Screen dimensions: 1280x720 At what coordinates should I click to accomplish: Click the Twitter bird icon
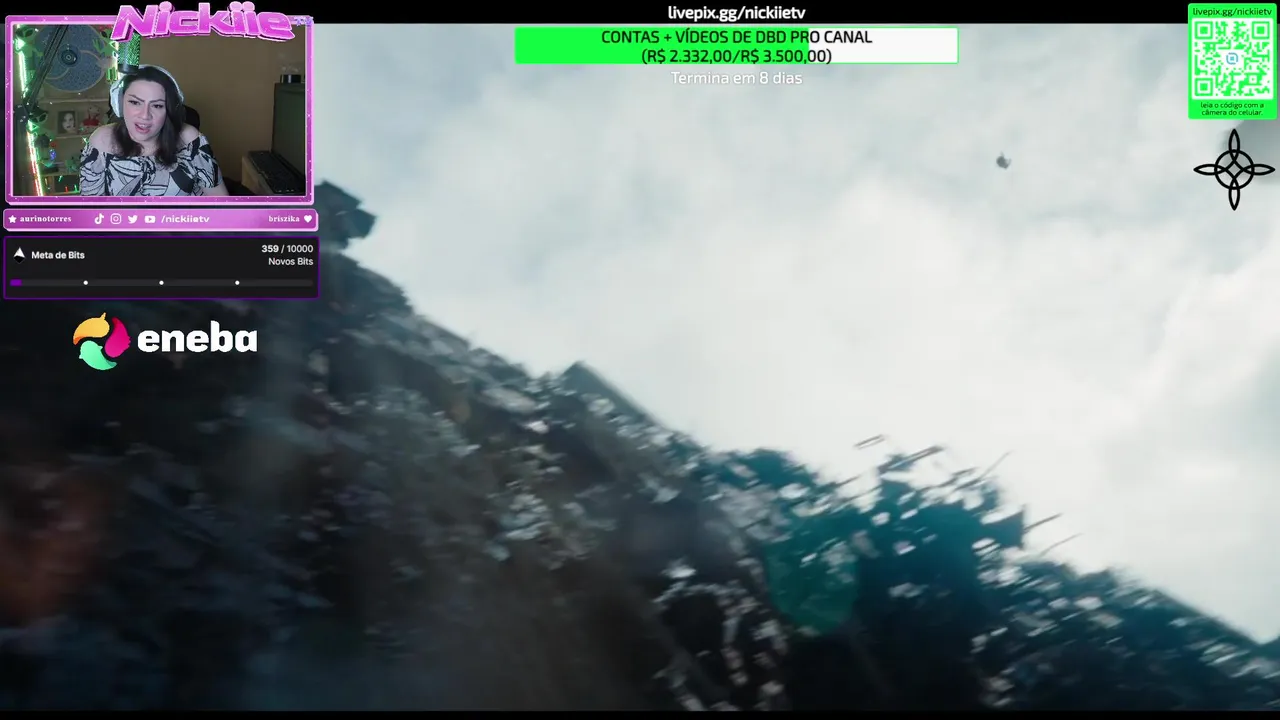(132, 219)
